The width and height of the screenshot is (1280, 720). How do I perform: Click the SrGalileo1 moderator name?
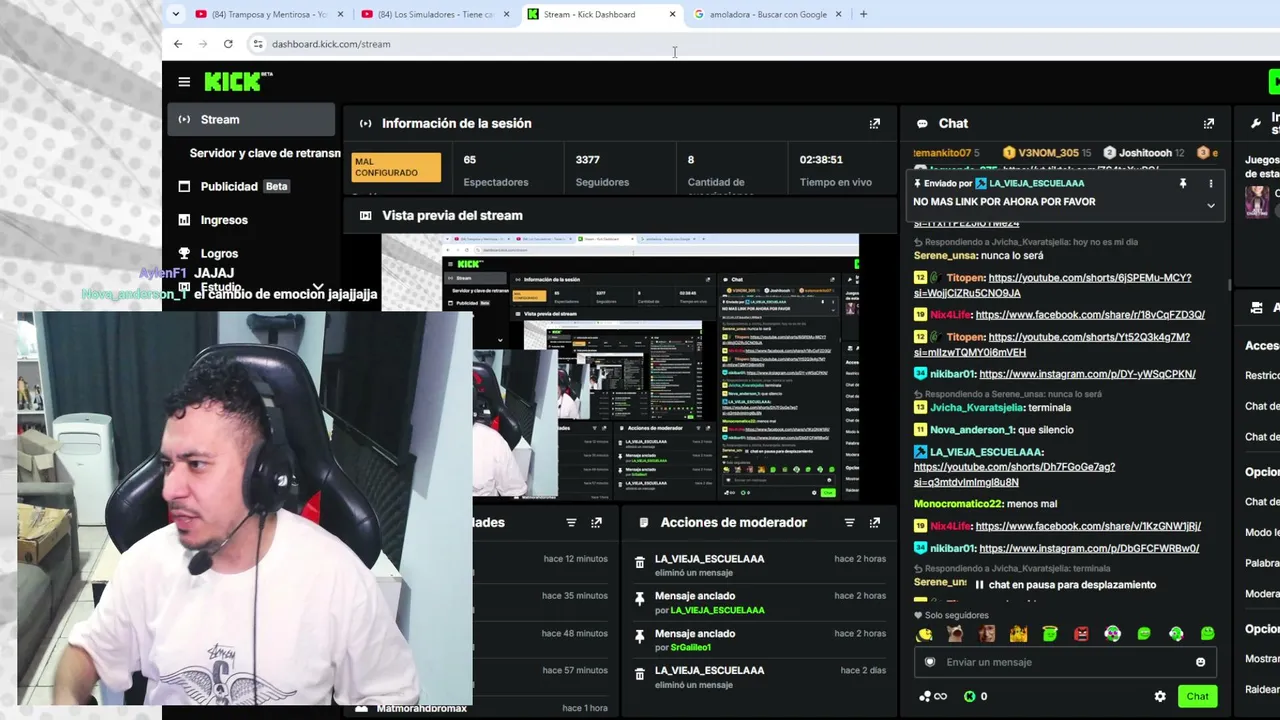pyautogui.click(x=691, y=648)
